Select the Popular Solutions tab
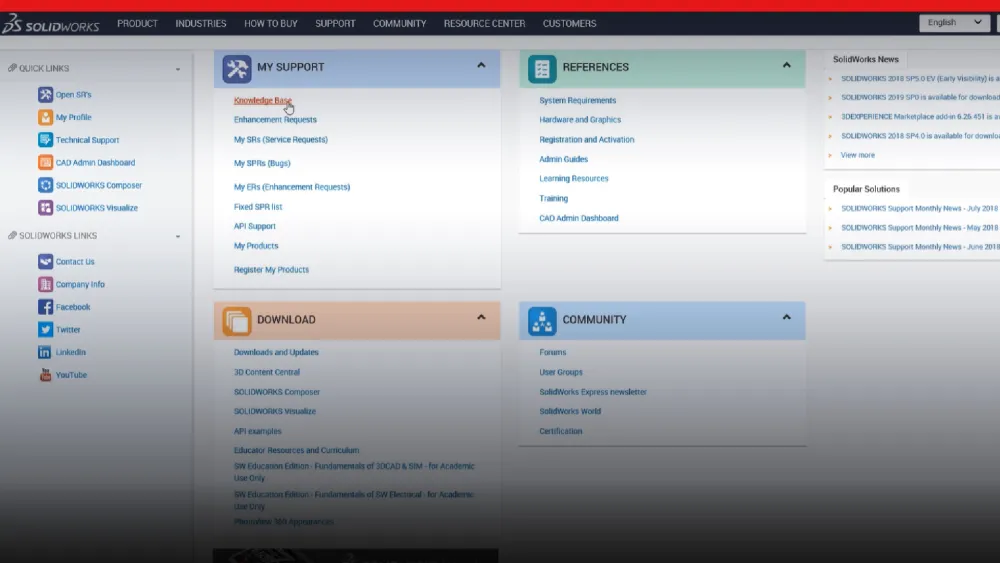1000x563 pixels. point(866,189)
